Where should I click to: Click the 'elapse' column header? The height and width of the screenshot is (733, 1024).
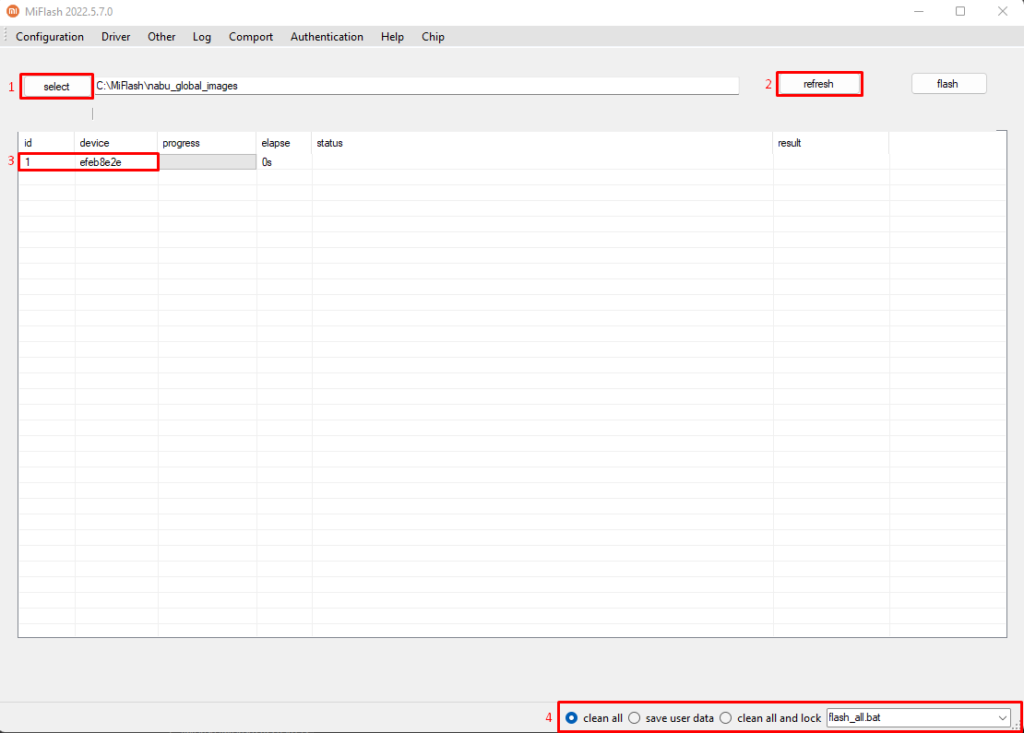point(284,142)
